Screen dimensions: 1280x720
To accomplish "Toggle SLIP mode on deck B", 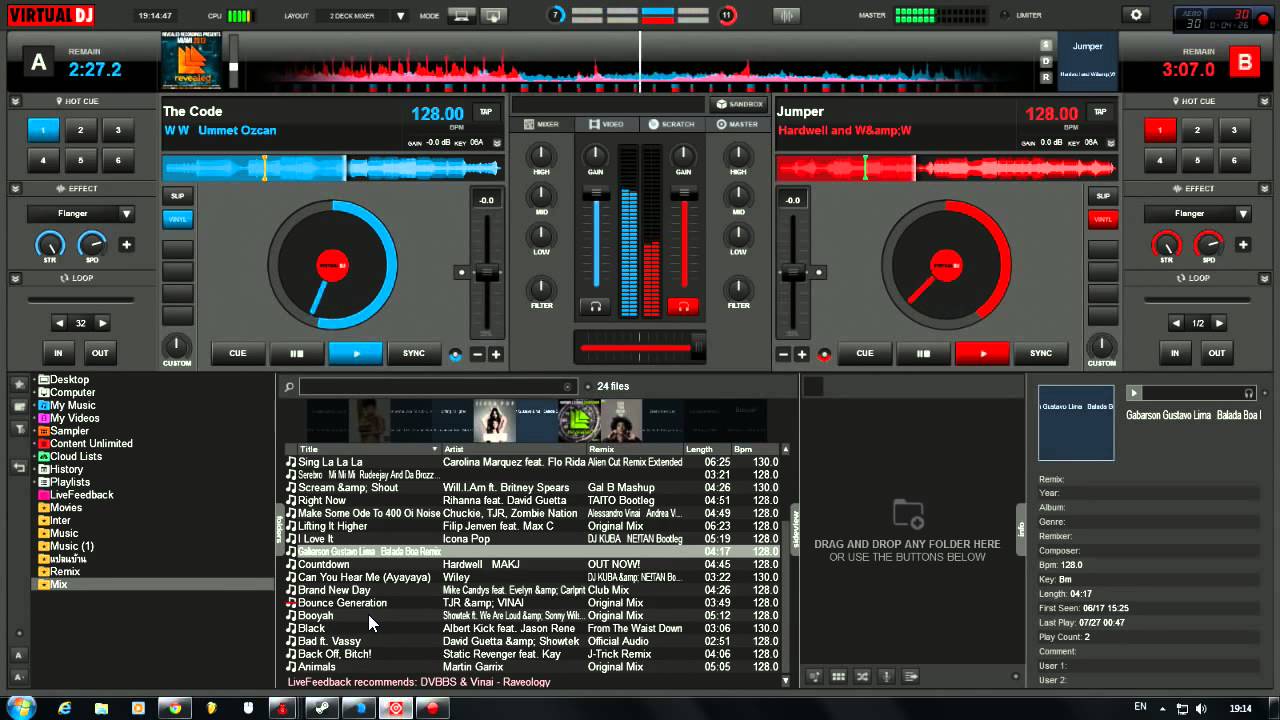I will (1102, 196).
